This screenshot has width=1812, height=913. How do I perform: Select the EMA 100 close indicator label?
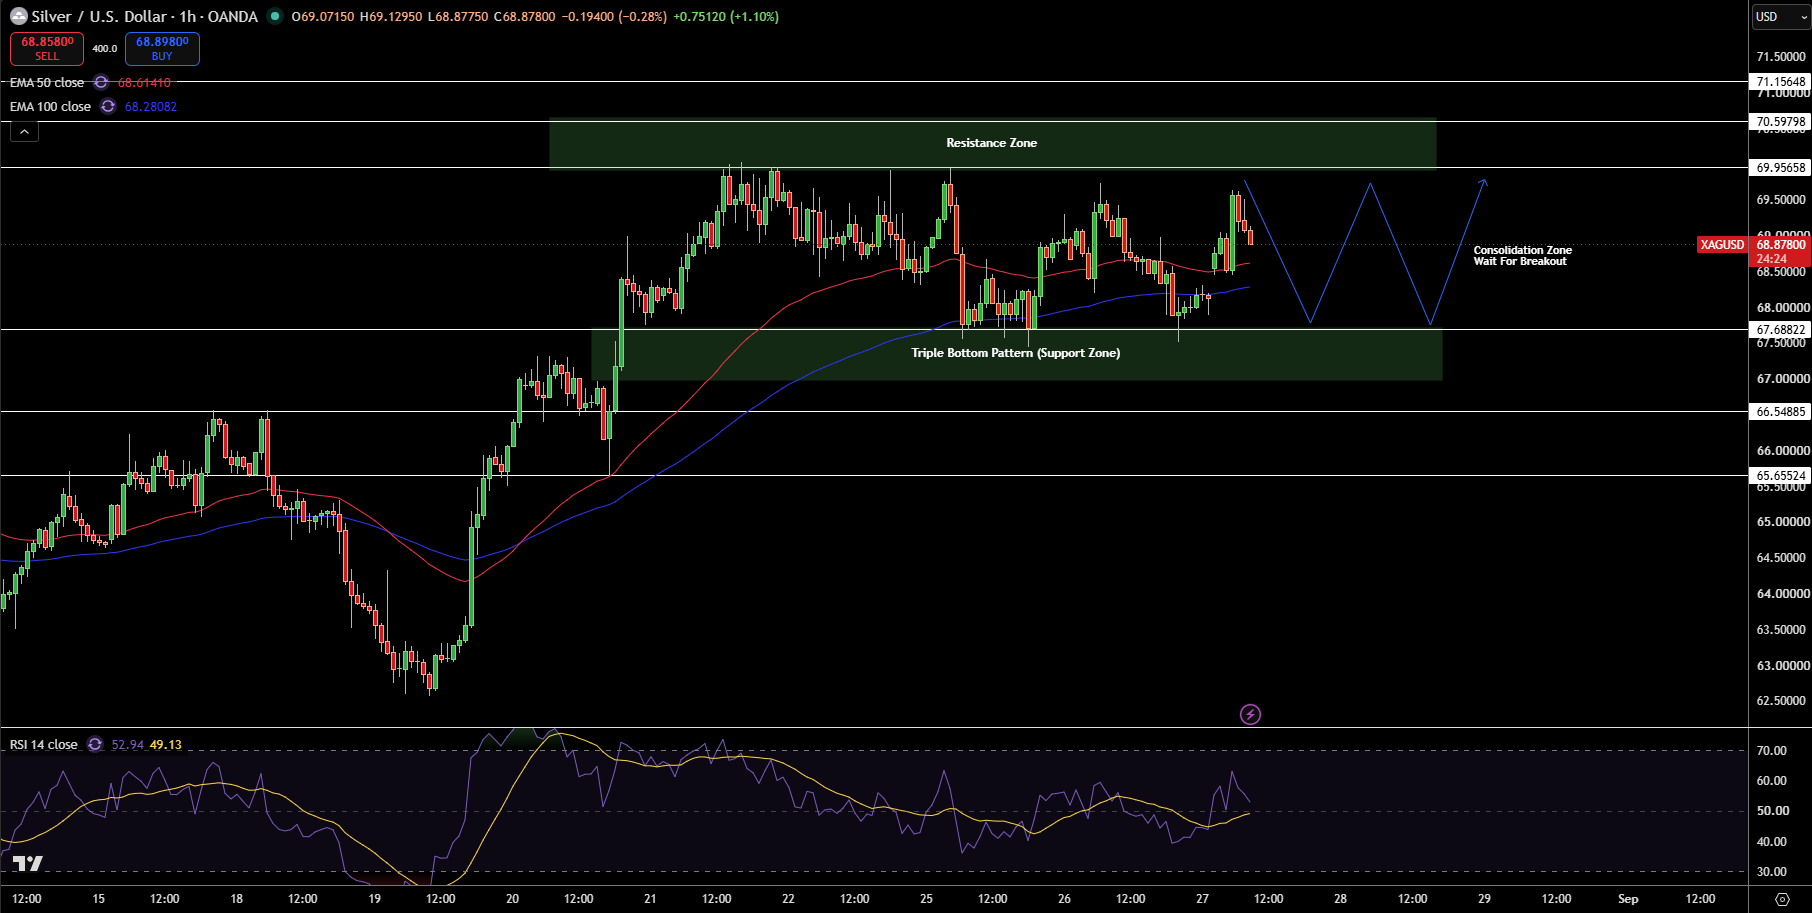coord(50,107)
